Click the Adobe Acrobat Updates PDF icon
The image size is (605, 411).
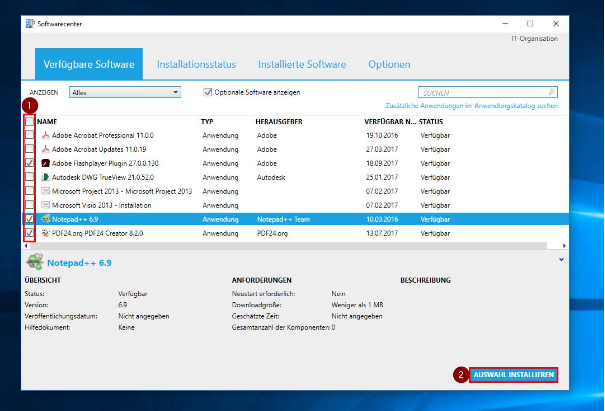pyautogui.click(x=46, y=149)
